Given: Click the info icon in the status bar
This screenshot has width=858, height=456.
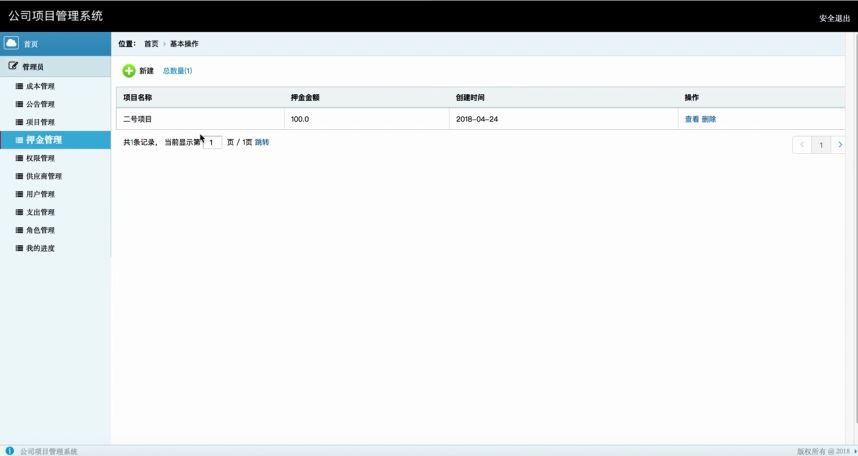Looking at the screenshot, I should tap(9, 451).
